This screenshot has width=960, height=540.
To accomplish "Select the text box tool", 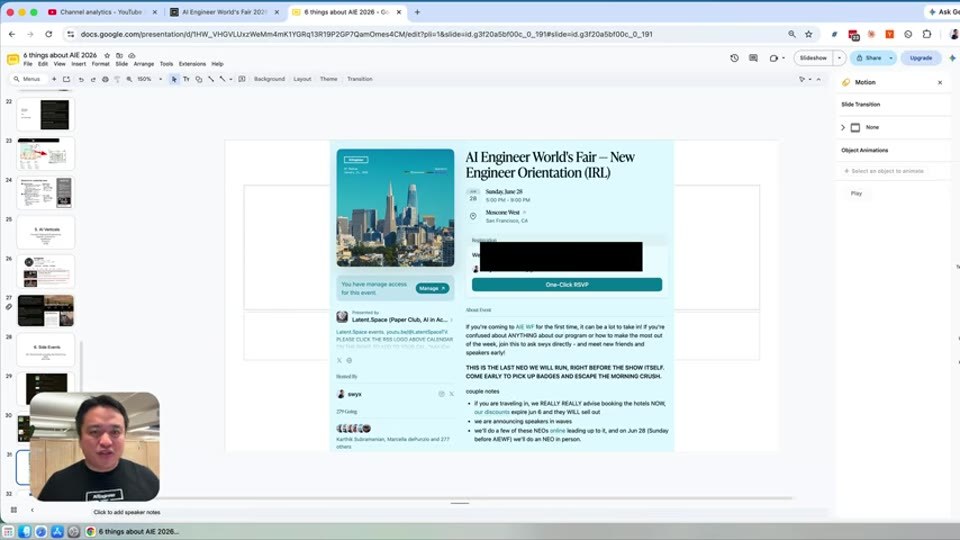I will click(186, 79).
